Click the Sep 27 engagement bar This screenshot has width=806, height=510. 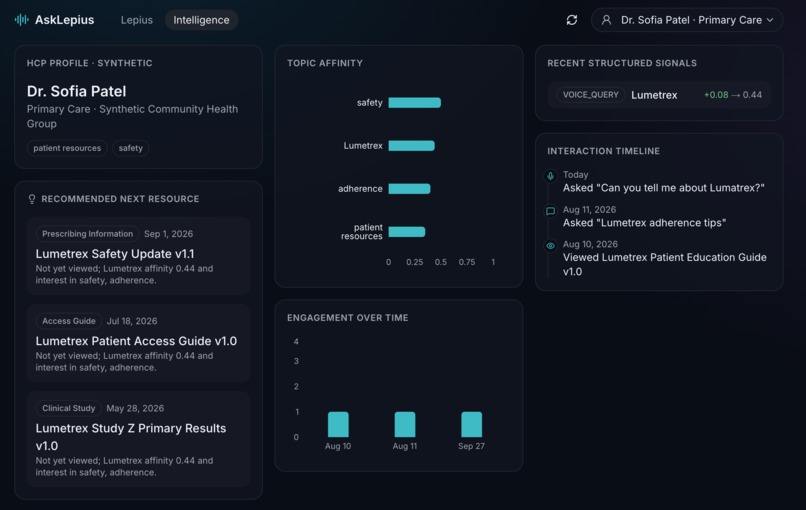point(472,425)
